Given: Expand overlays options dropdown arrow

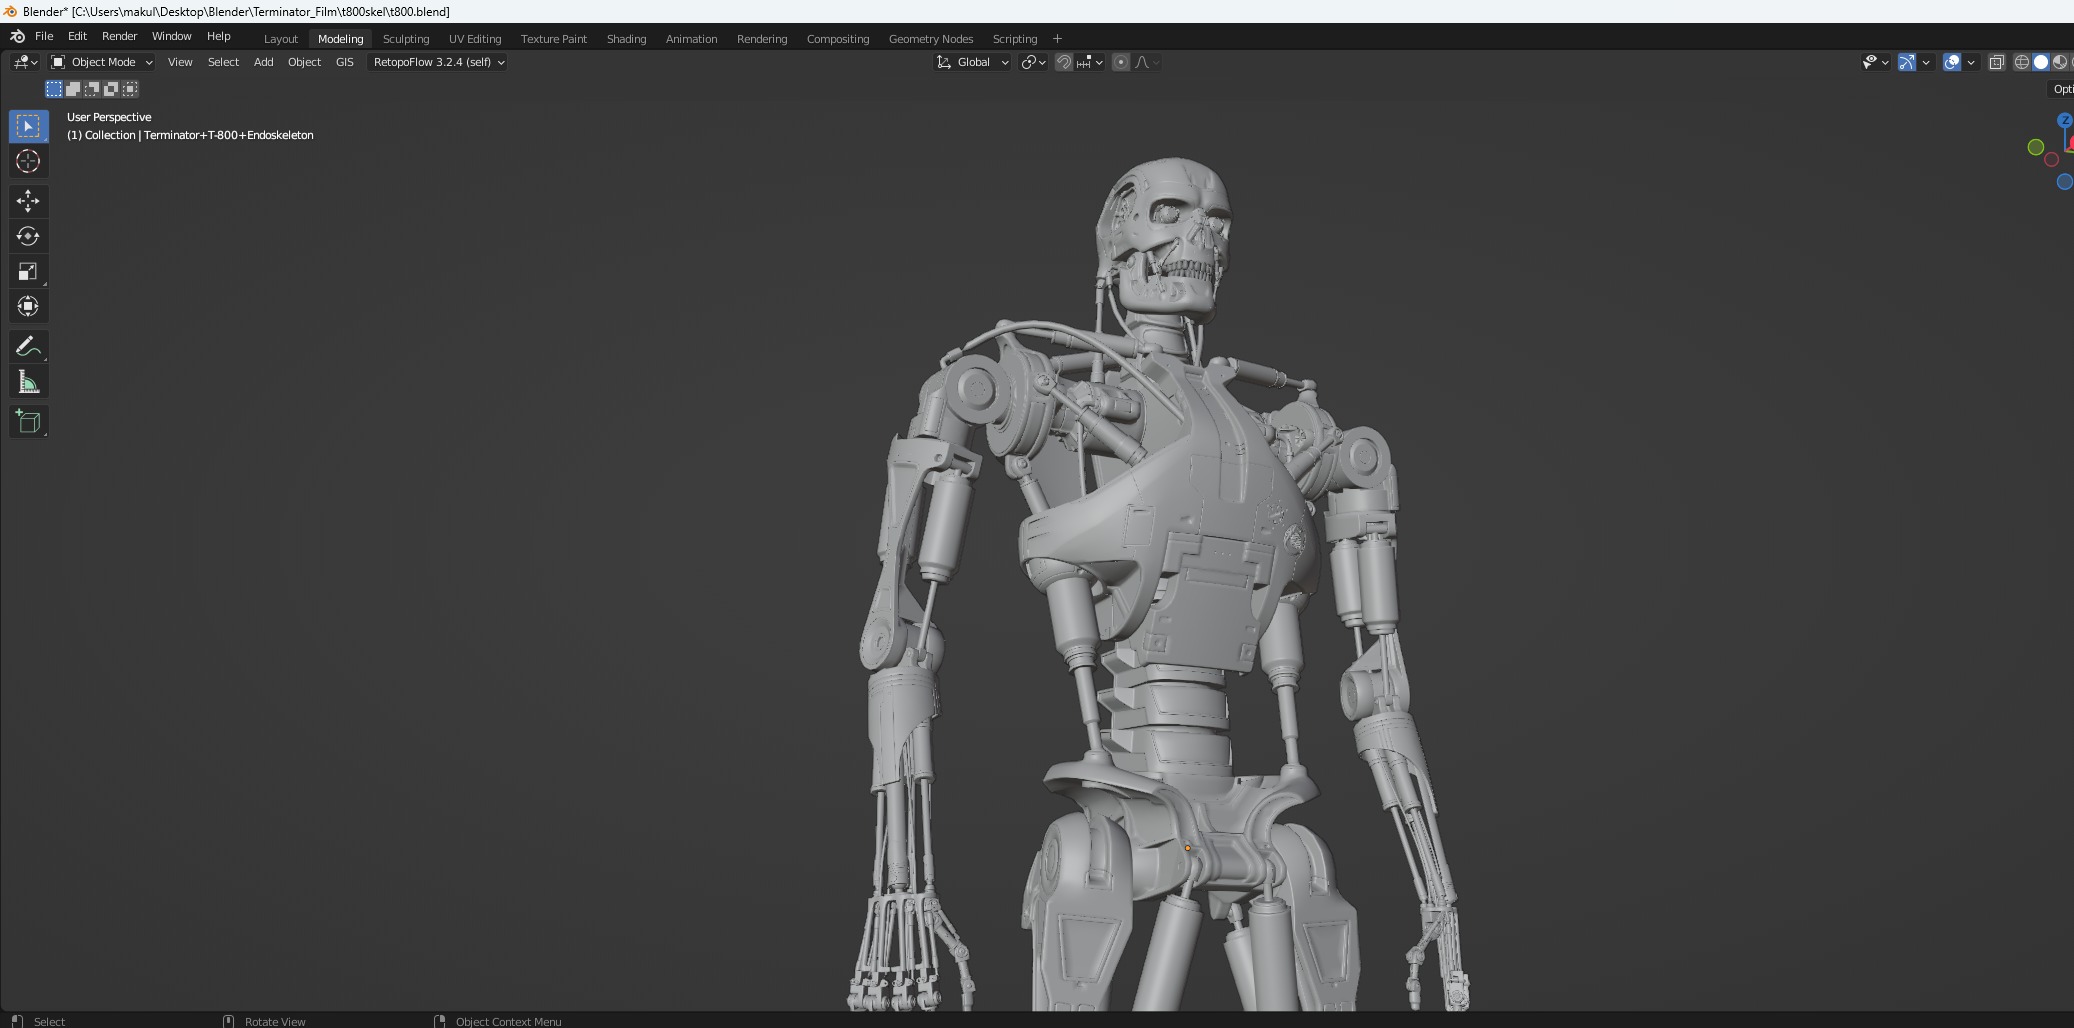Looking at the screenshot, I should [x=1971, y=62].
